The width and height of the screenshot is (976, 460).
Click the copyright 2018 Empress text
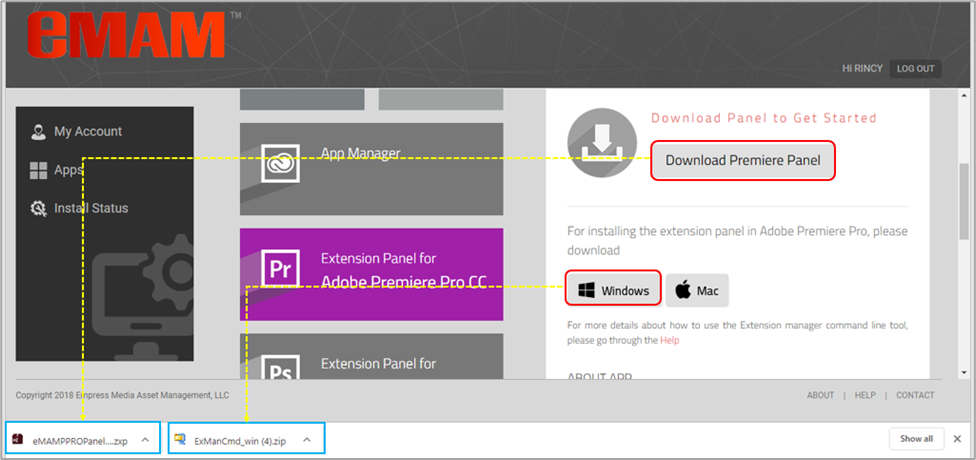click(x=122, y=395)
